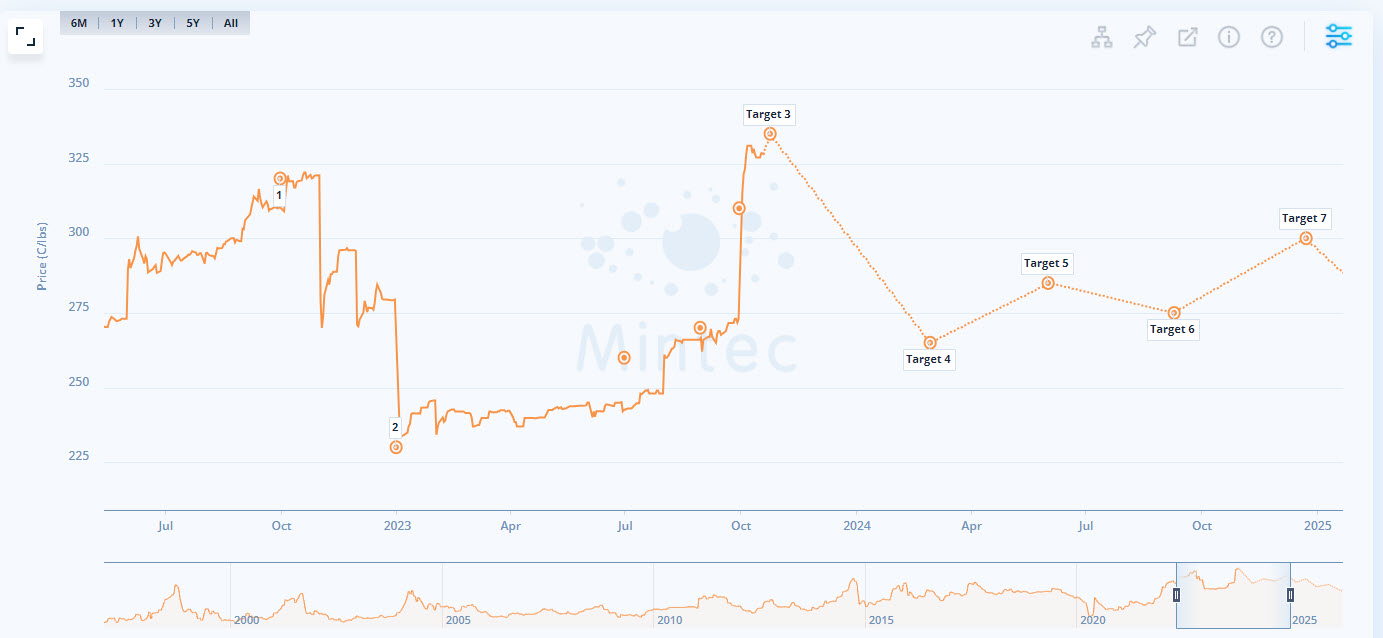Open the hierarchy tree icon
The height and width of the screenshot is (638, 1383).
[x=1101, y=38]
